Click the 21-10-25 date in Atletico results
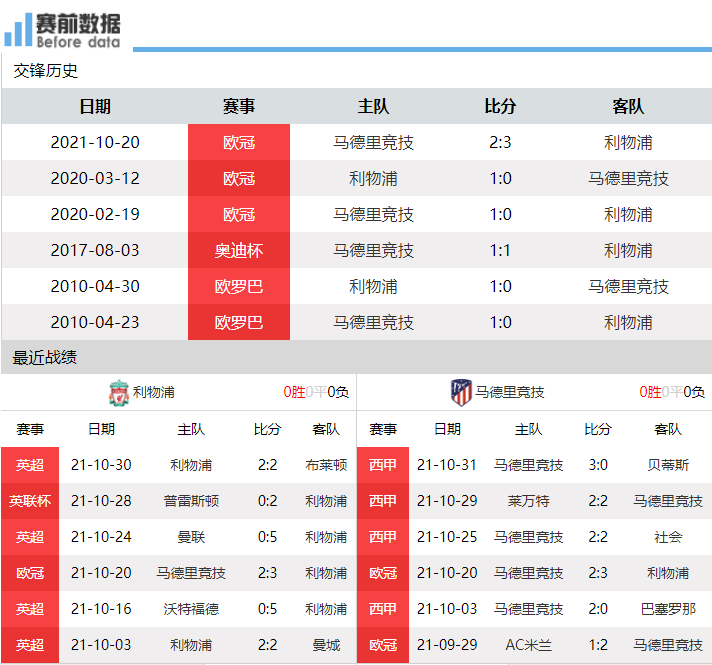The height and width of the screenshot is (665, 712). point(447,537)
